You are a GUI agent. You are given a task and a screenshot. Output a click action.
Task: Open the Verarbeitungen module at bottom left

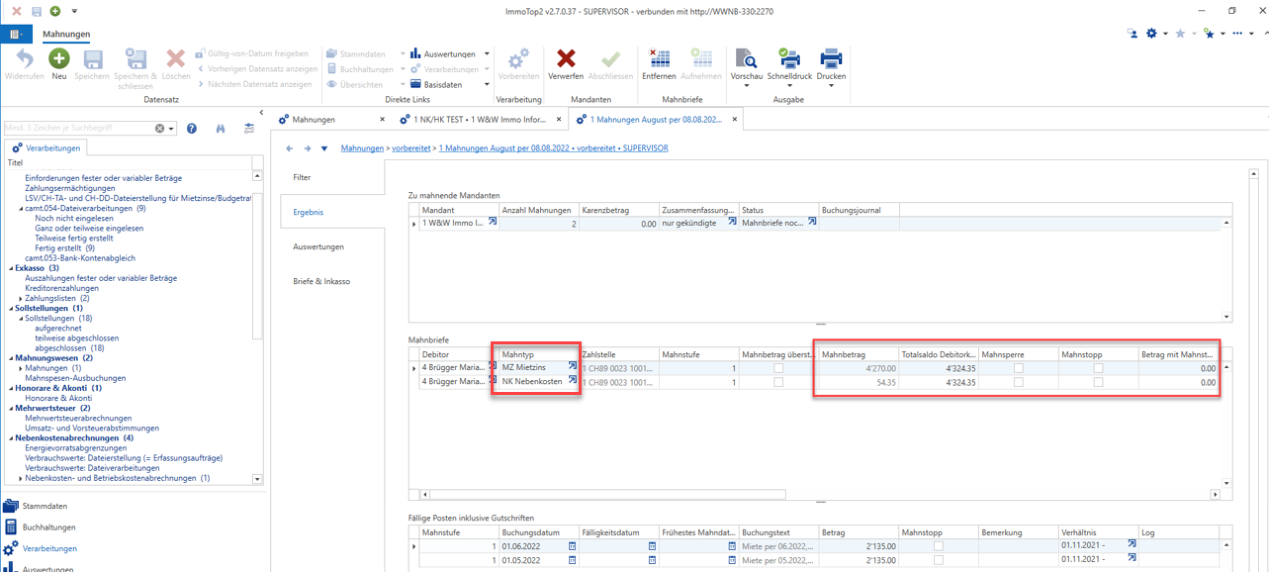[49, 548]
